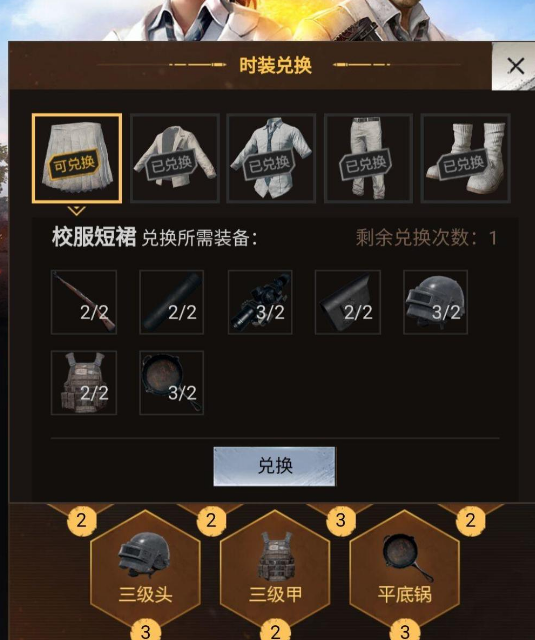This screenshot has width=535, height=640.
Task: Click the Kar98k rifle requirement icon
Action: click(x=84, y=302)
